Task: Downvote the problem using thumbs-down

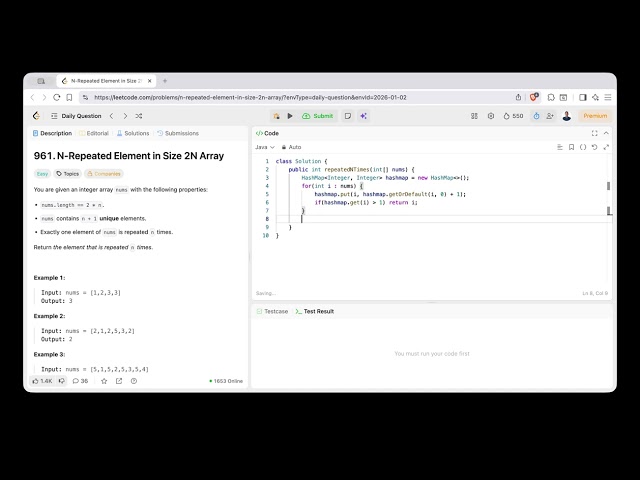Action: coord(61,381)
